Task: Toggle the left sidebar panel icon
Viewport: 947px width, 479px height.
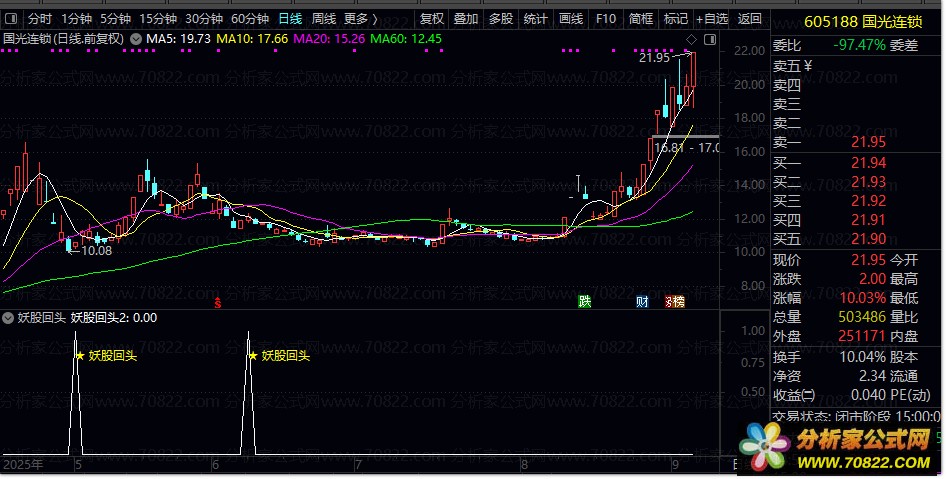Action: pos(11,19)
